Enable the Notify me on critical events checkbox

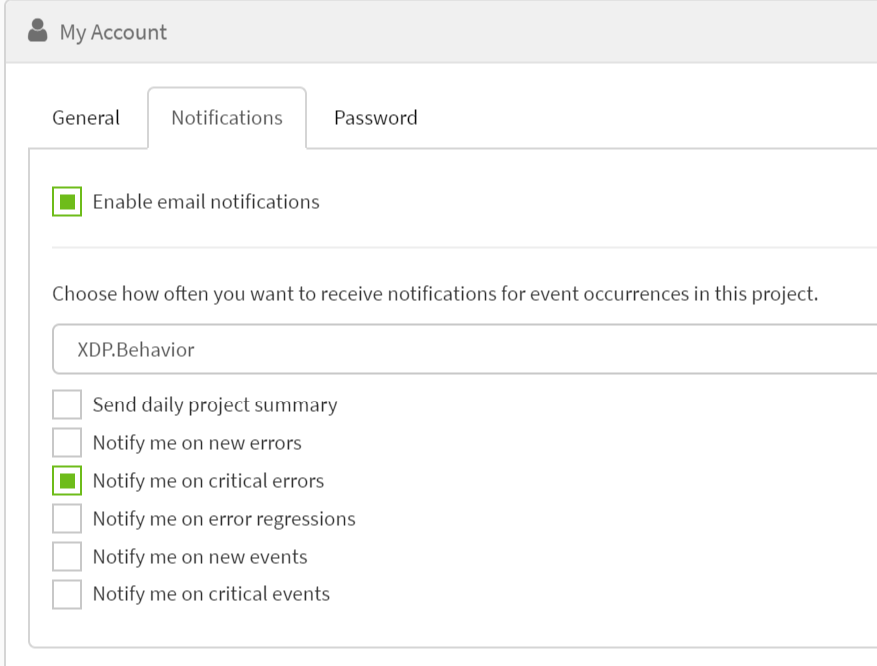[67, 594]
